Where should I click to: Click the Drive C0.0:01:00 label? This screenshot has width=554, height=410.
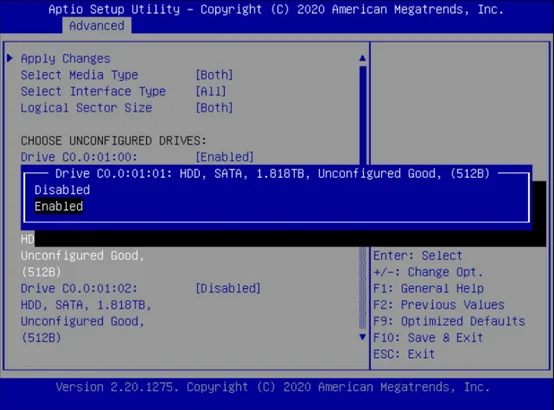click(79, 157)
